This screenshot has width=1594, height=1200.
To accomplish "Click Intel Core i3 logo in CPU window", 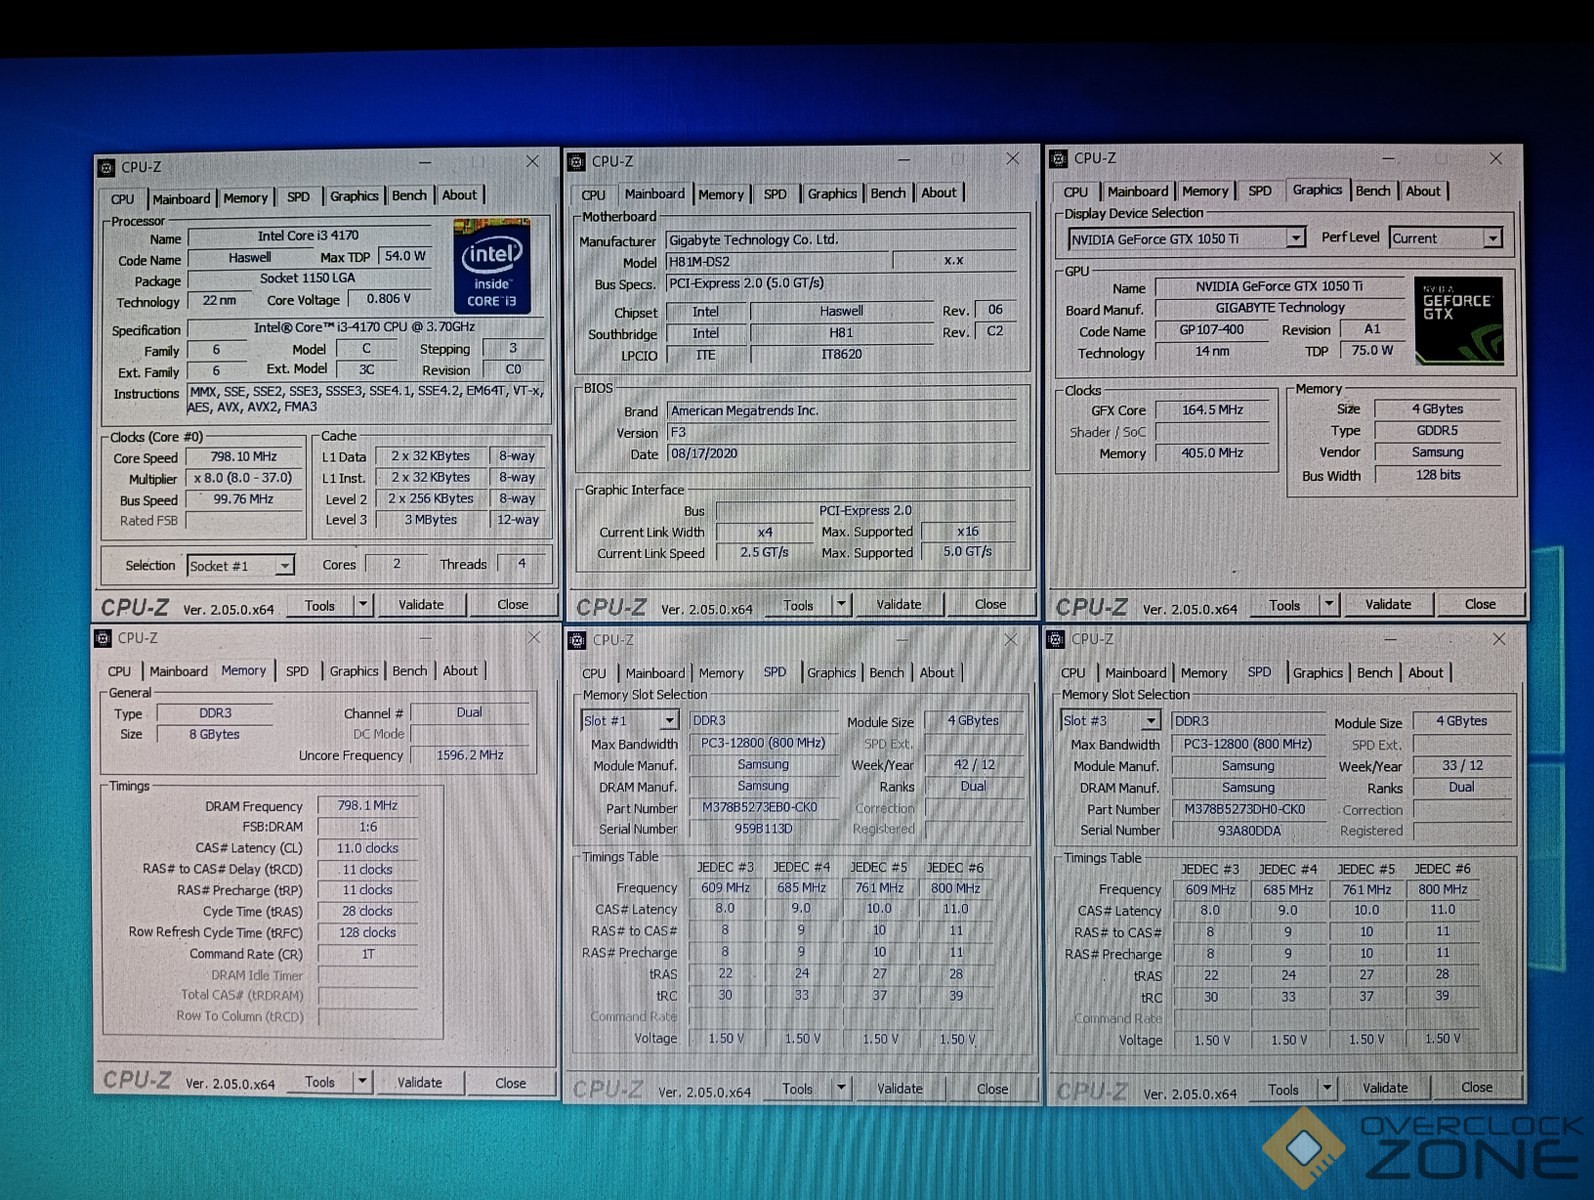I will (x=492, y=267).
